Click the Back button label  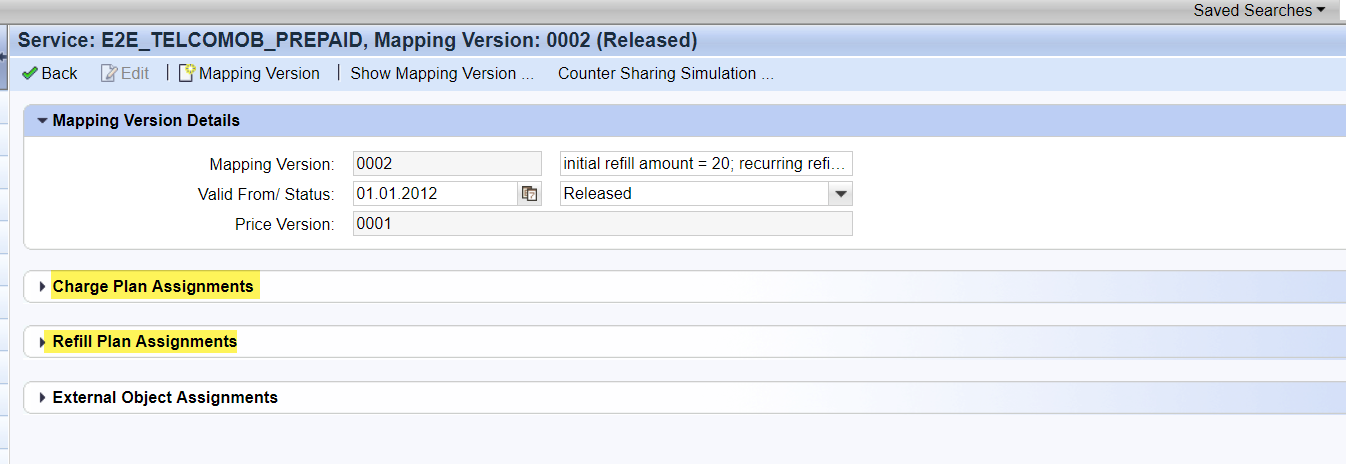coord(60,73)
